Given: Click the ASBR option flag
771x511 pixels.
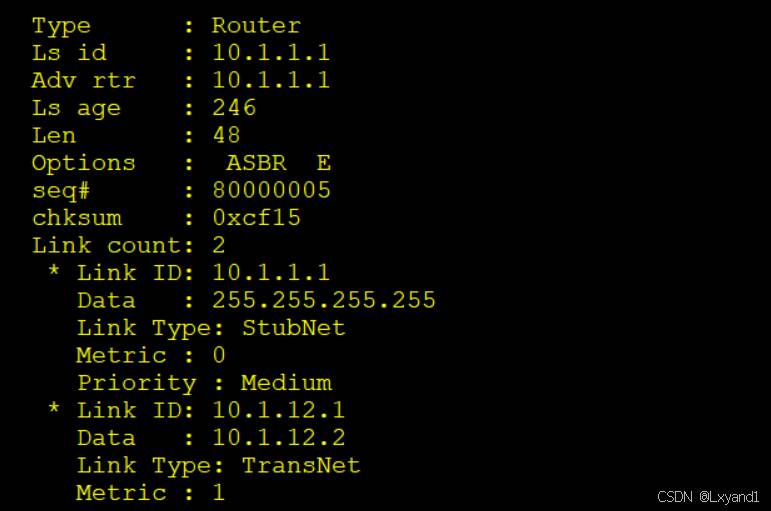Looking at the screenshot, I should tap(256, 162).
